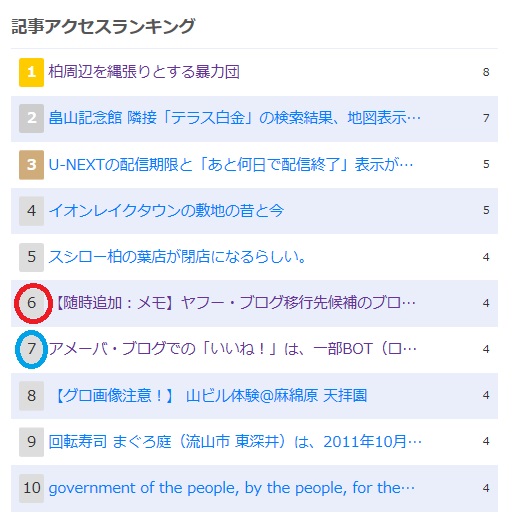Click the rank 10 number badge
The image size is (515, 528).
tap(31, 488)
